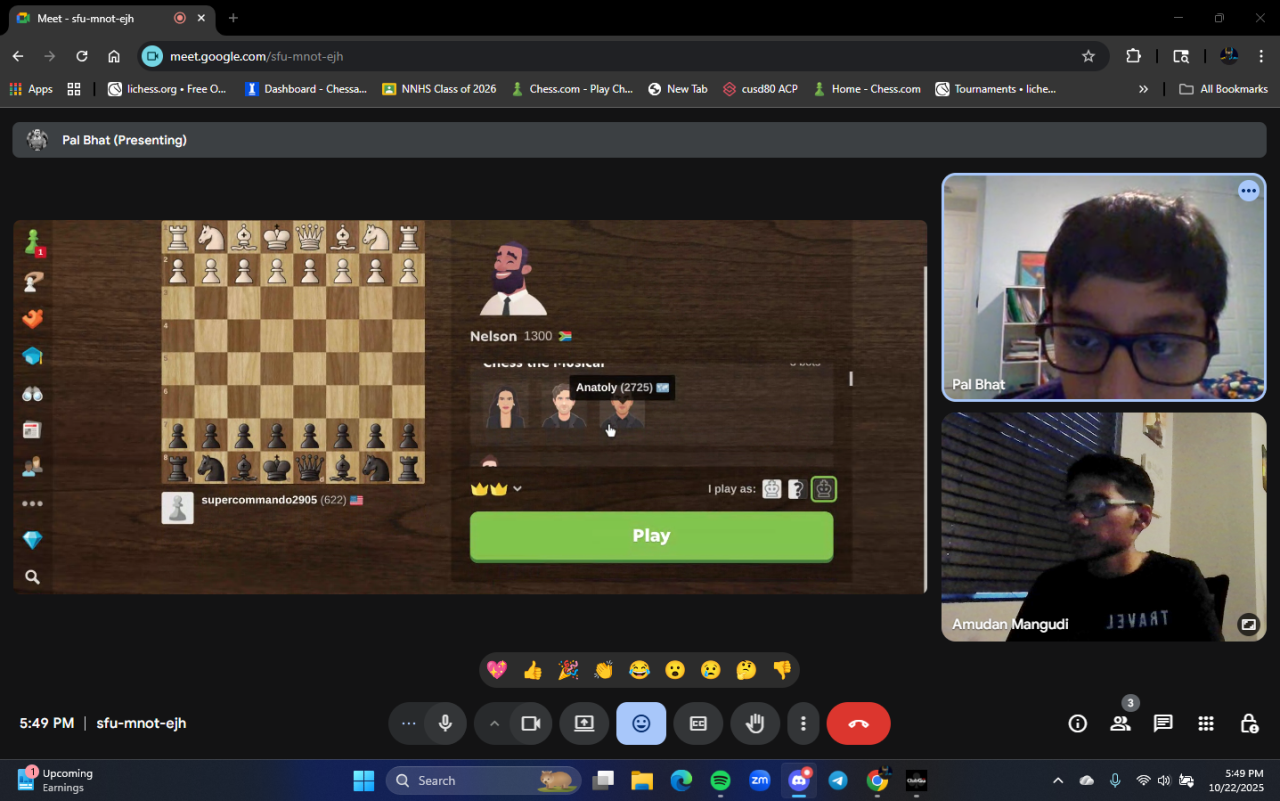
Task: Send the surprised face reaction
Action: [675, 670]
